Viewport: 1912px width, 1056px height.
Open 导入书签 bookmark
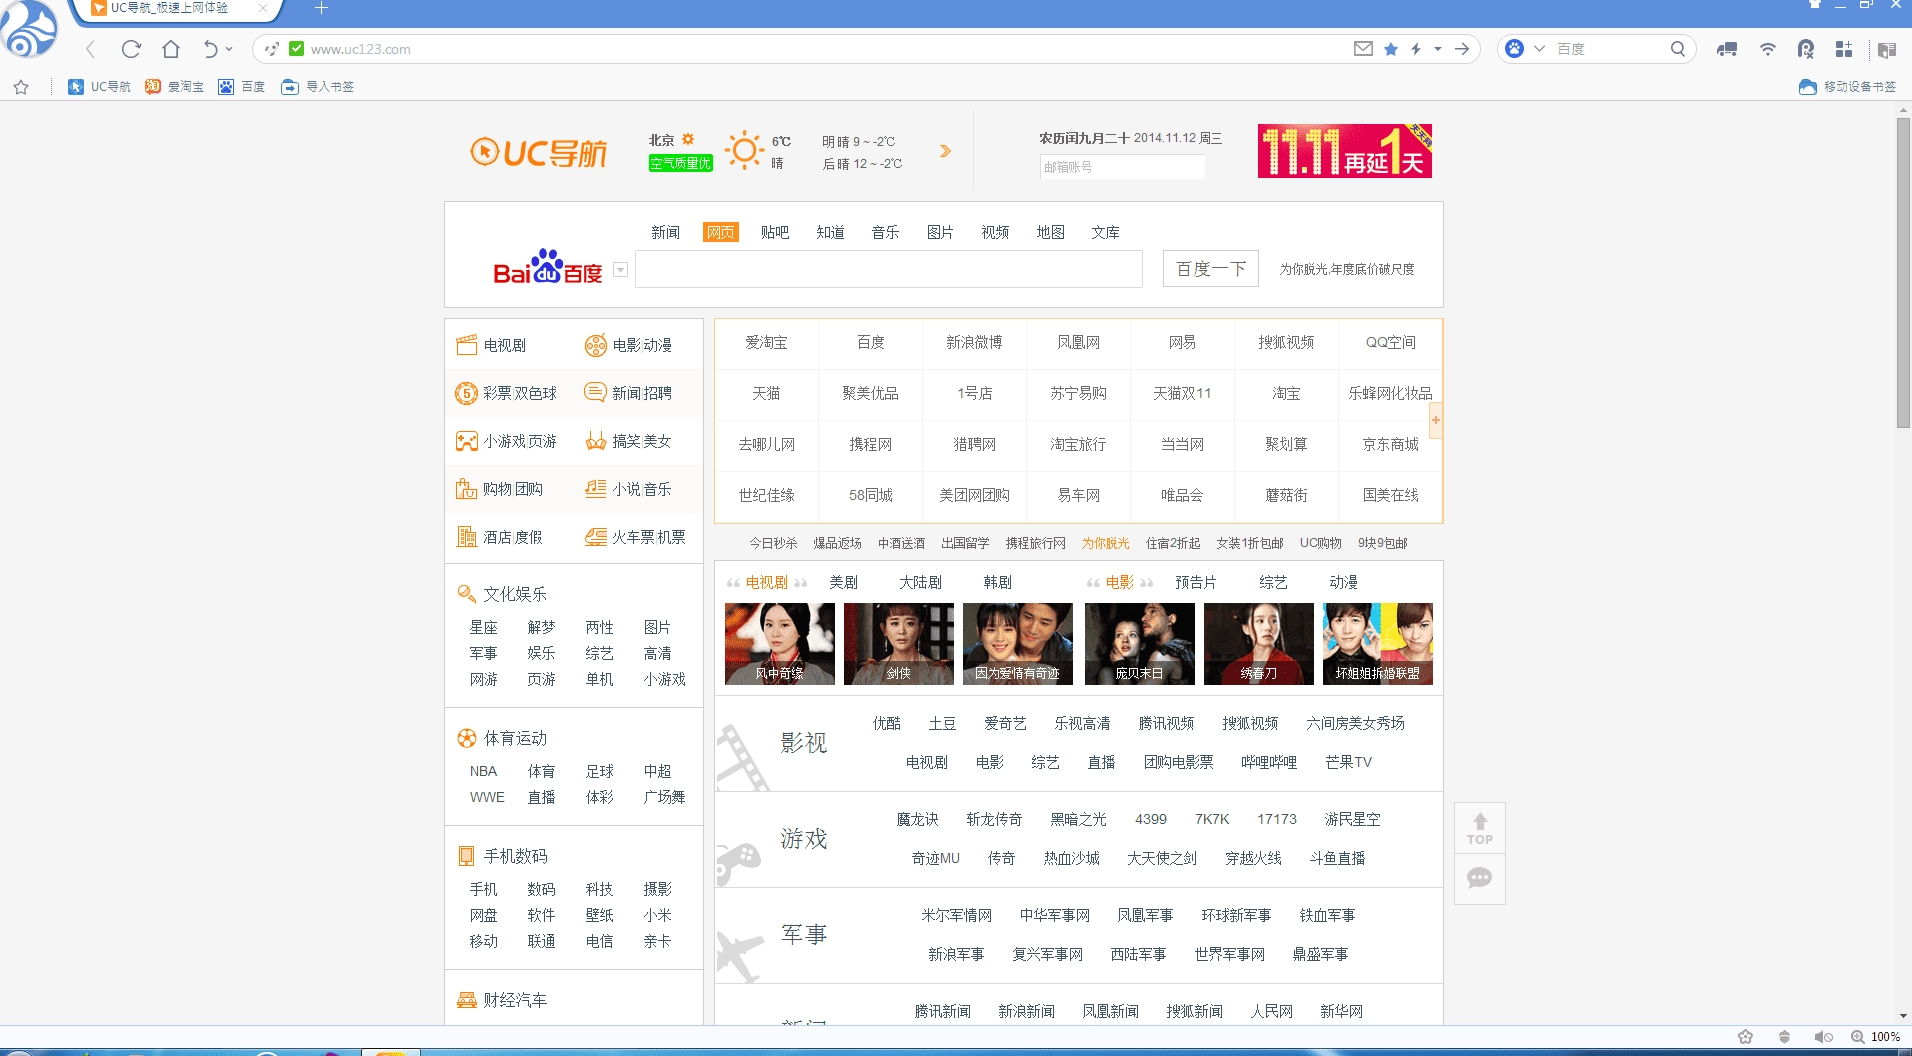pyautogui.click(x=318, y=87)
